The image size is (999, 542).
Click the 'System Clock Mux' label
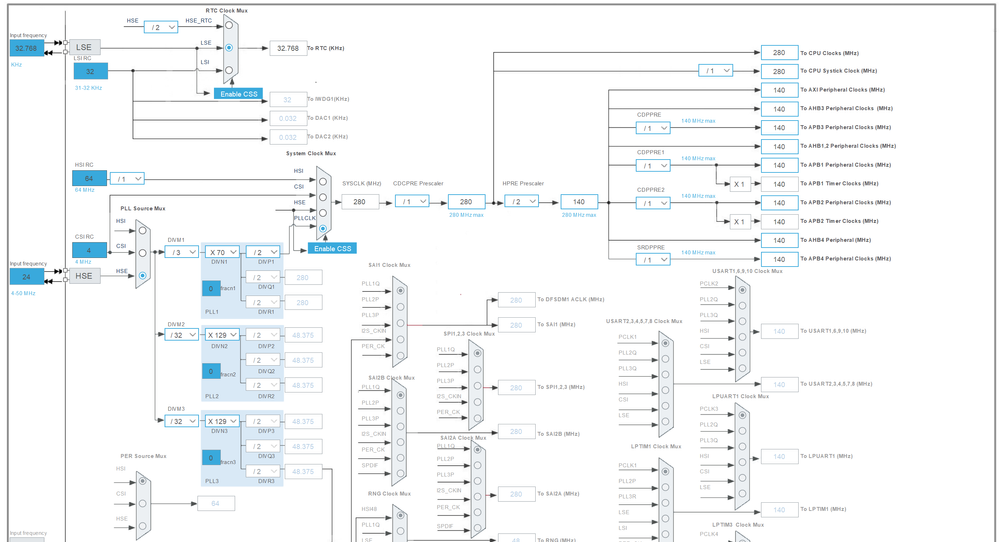pos(311,153)
